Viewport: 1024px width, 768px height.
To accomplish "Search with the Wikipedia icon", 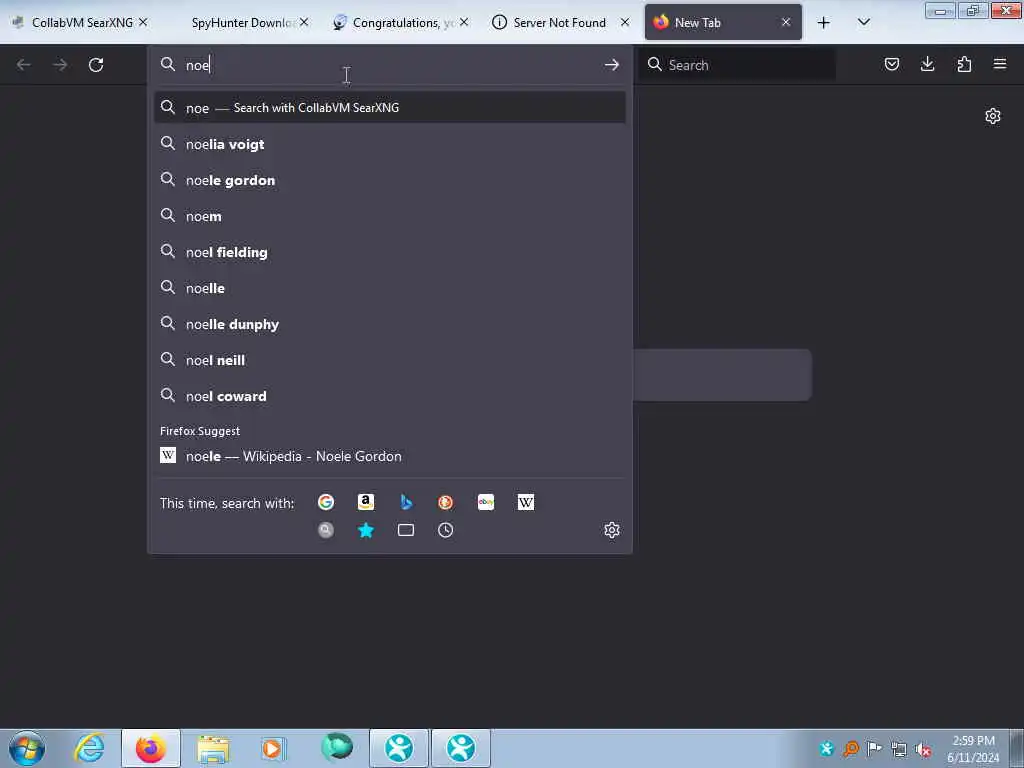I will [526, 502].
